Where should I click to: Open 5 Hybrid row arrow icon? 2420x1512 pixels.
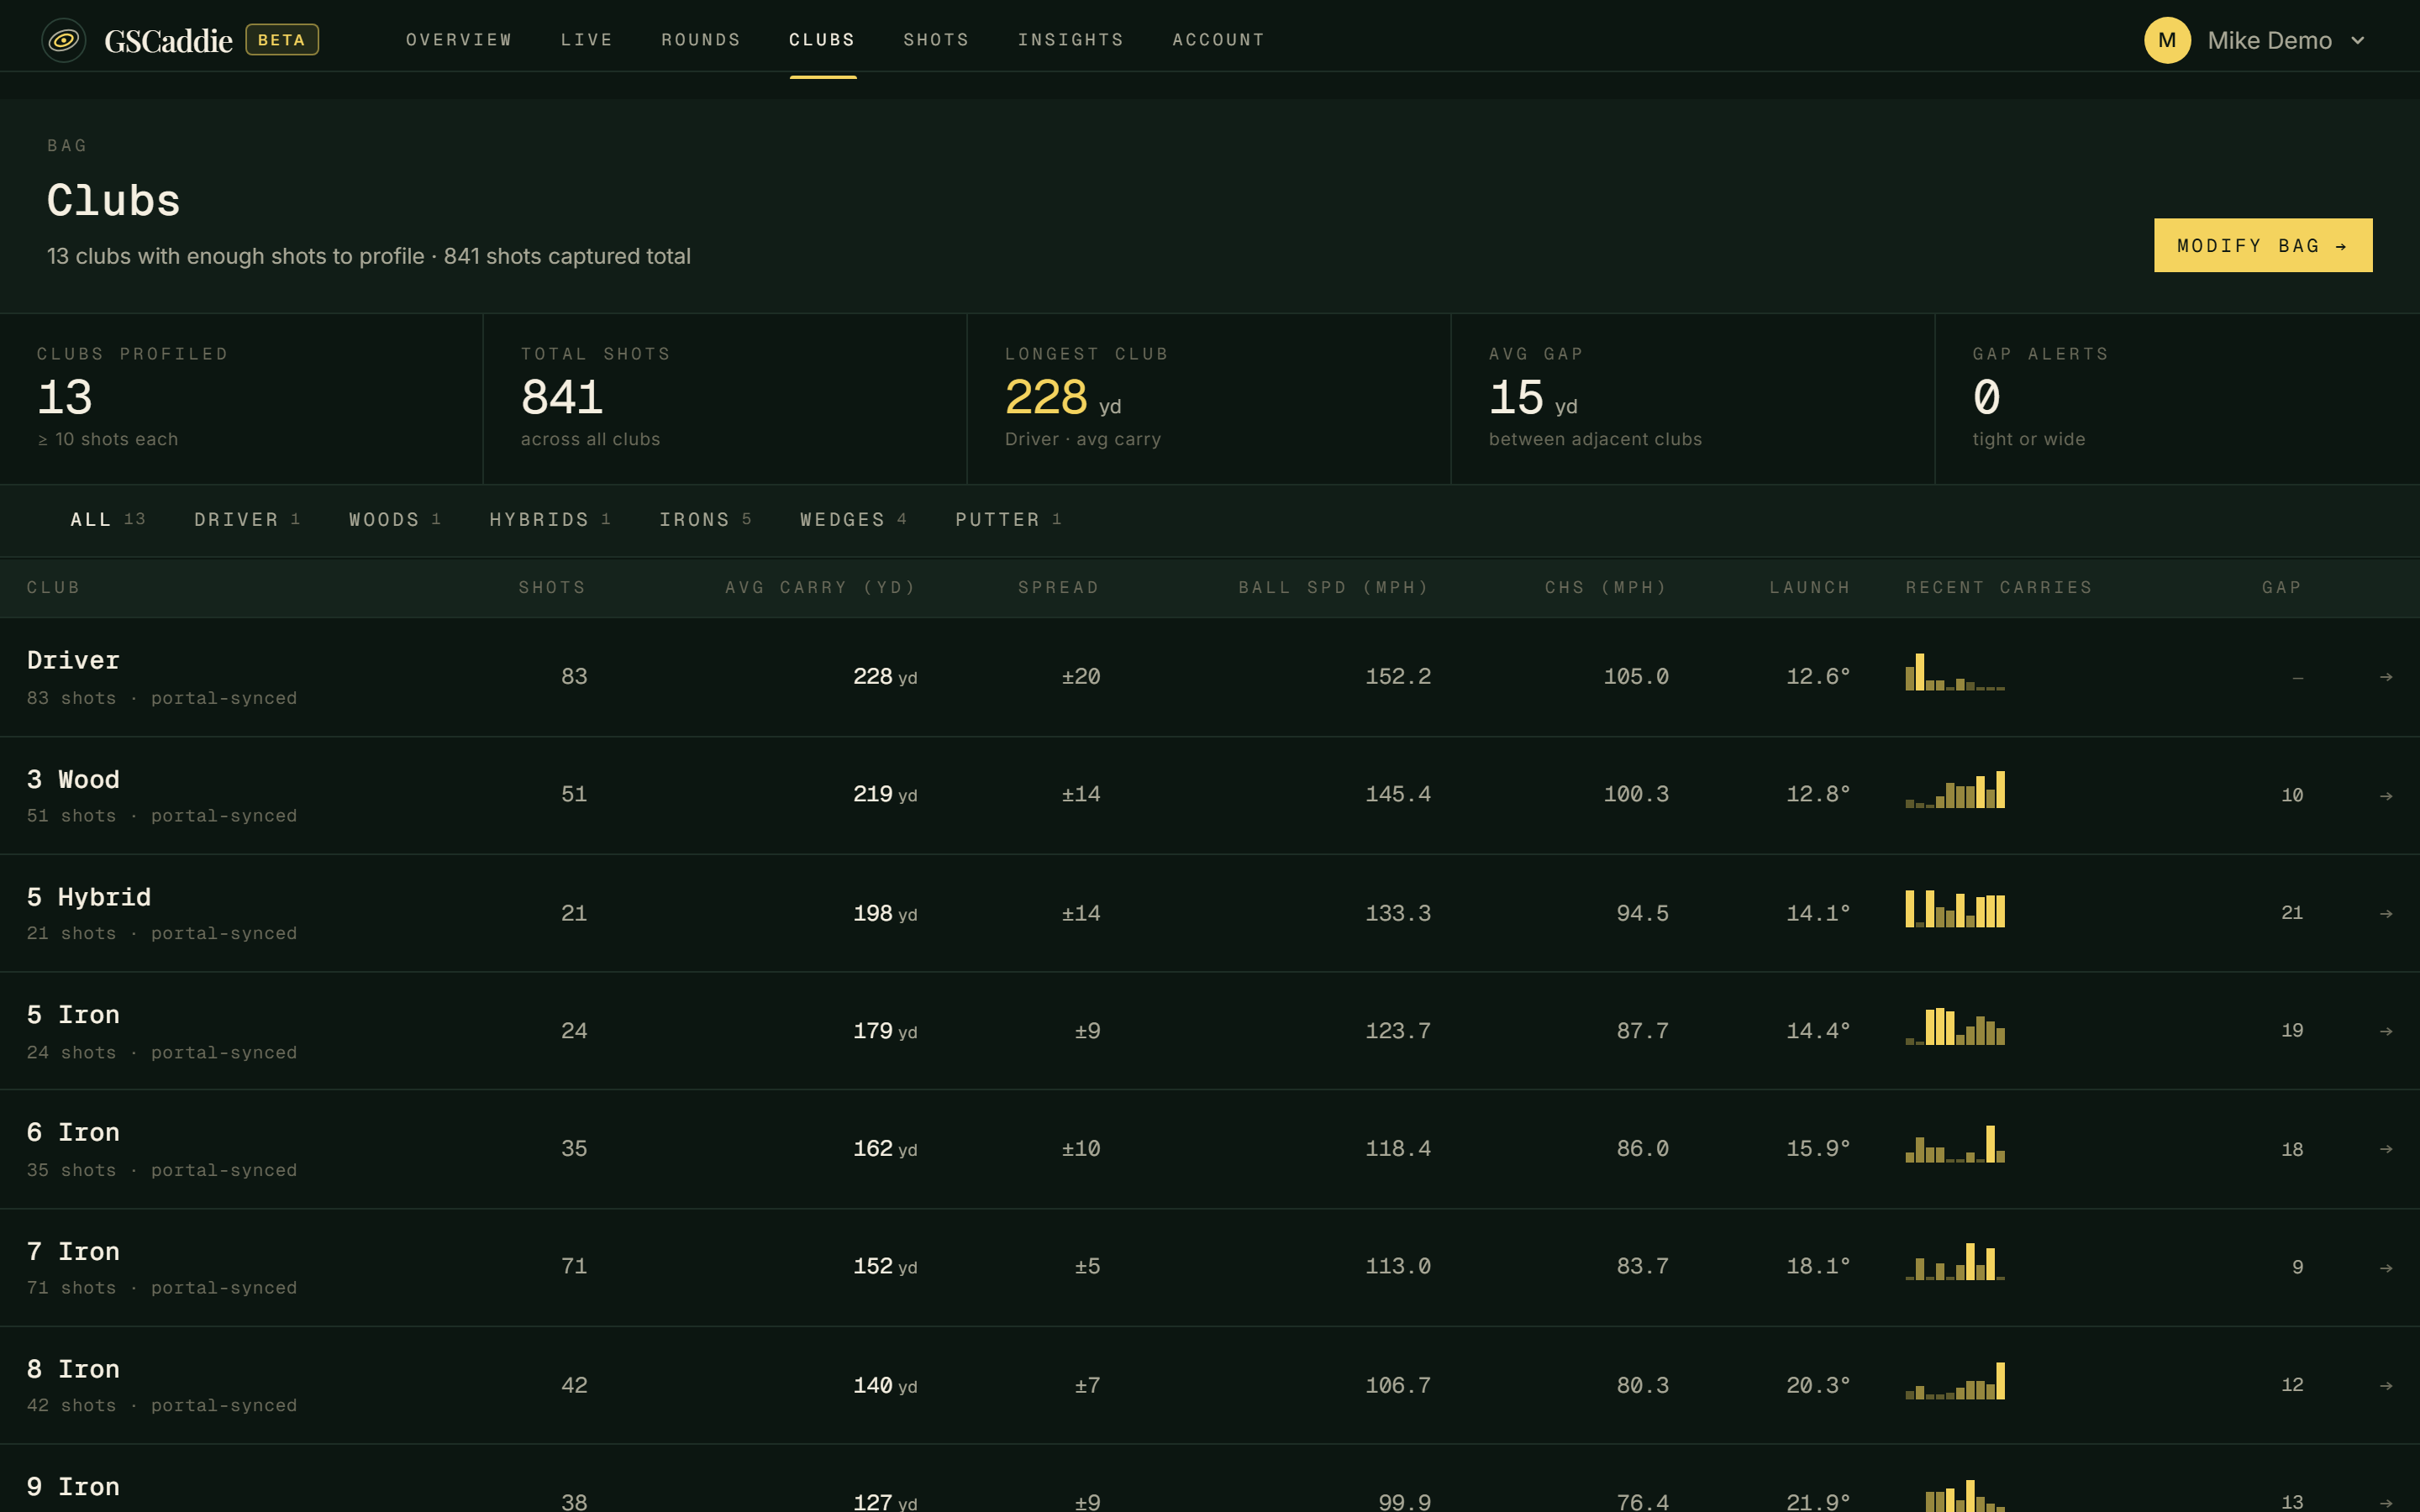2386,914
